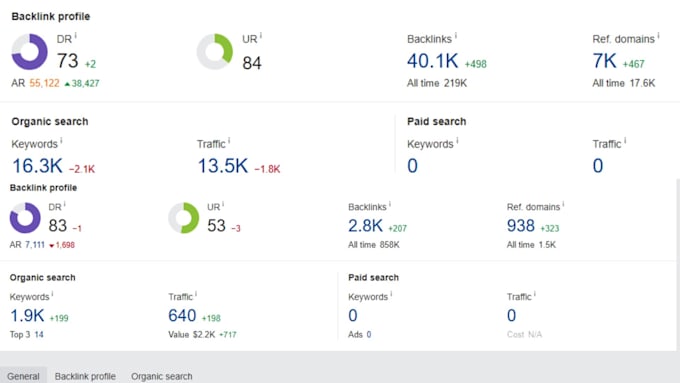The height and width of the screenshot is (383, 680).
Task: Click the purple DR donut chart for 73
Action: pos(29,52)
